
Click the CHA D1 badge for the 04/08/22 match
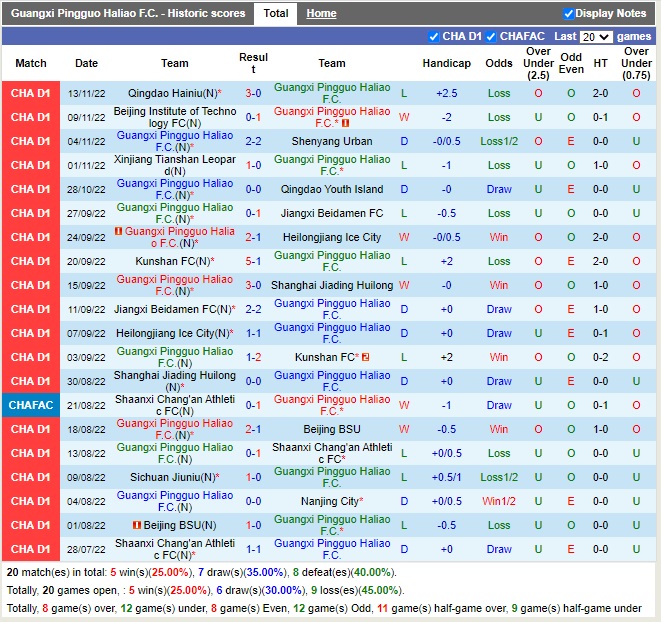[x=31, y=501]
